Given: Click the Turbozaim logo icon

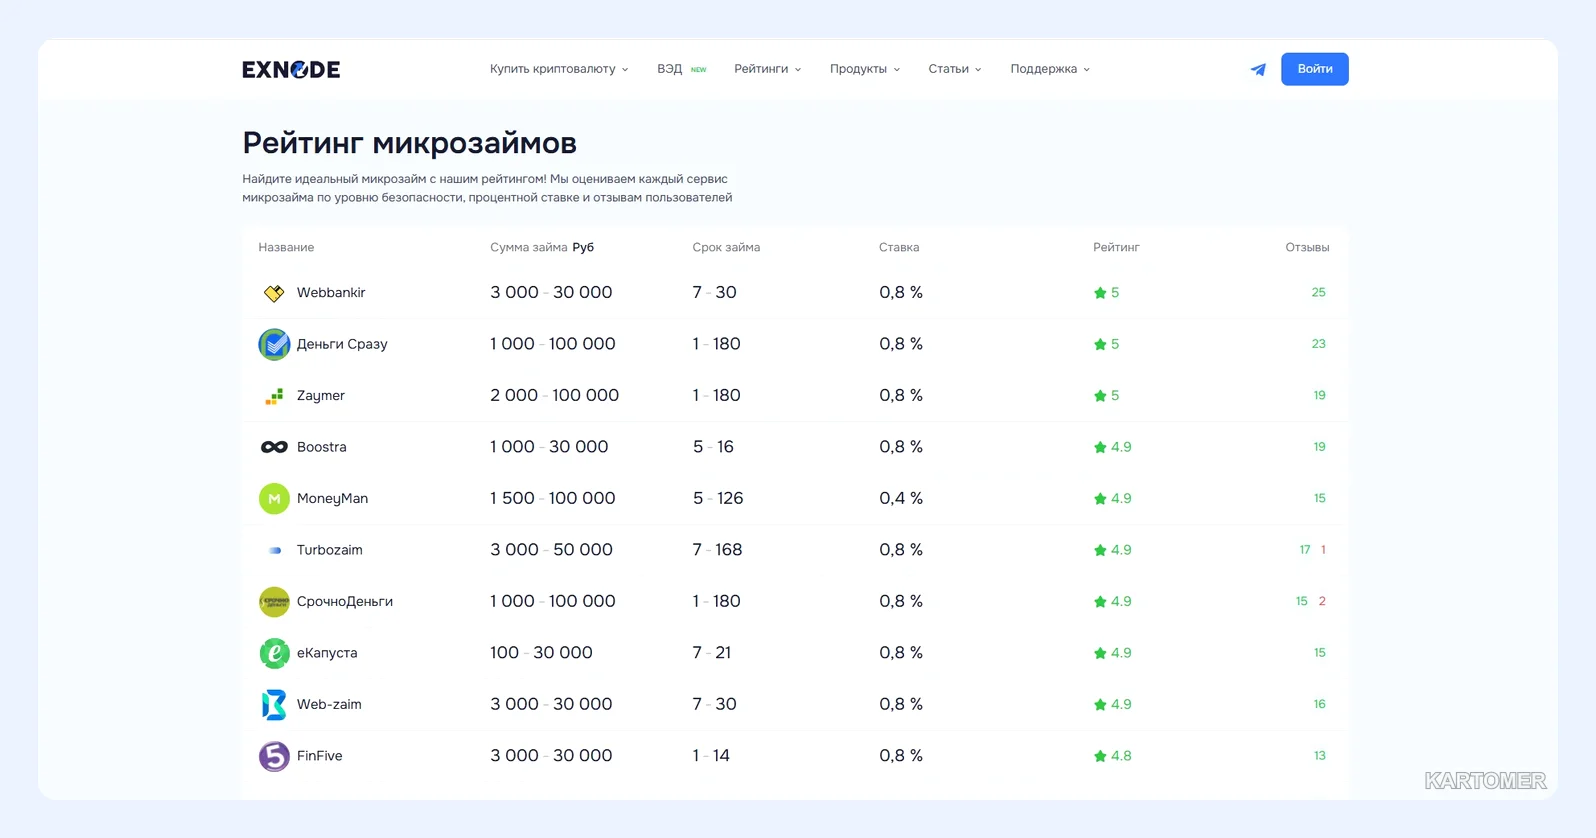Looking at the screenshot, I should (x=274, y=550).
